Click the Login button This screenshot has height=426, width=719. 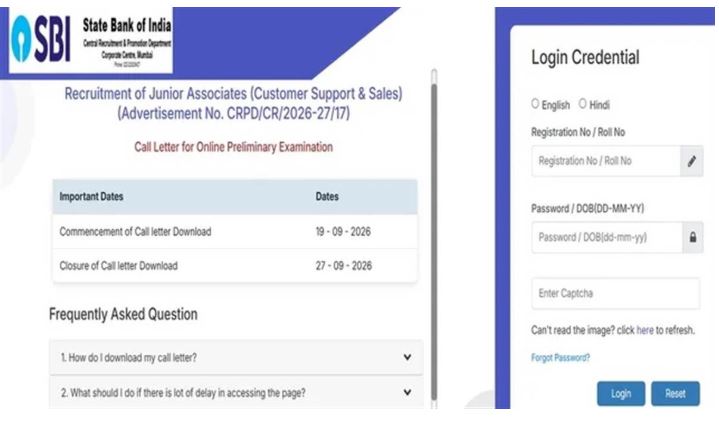point(621,393)
